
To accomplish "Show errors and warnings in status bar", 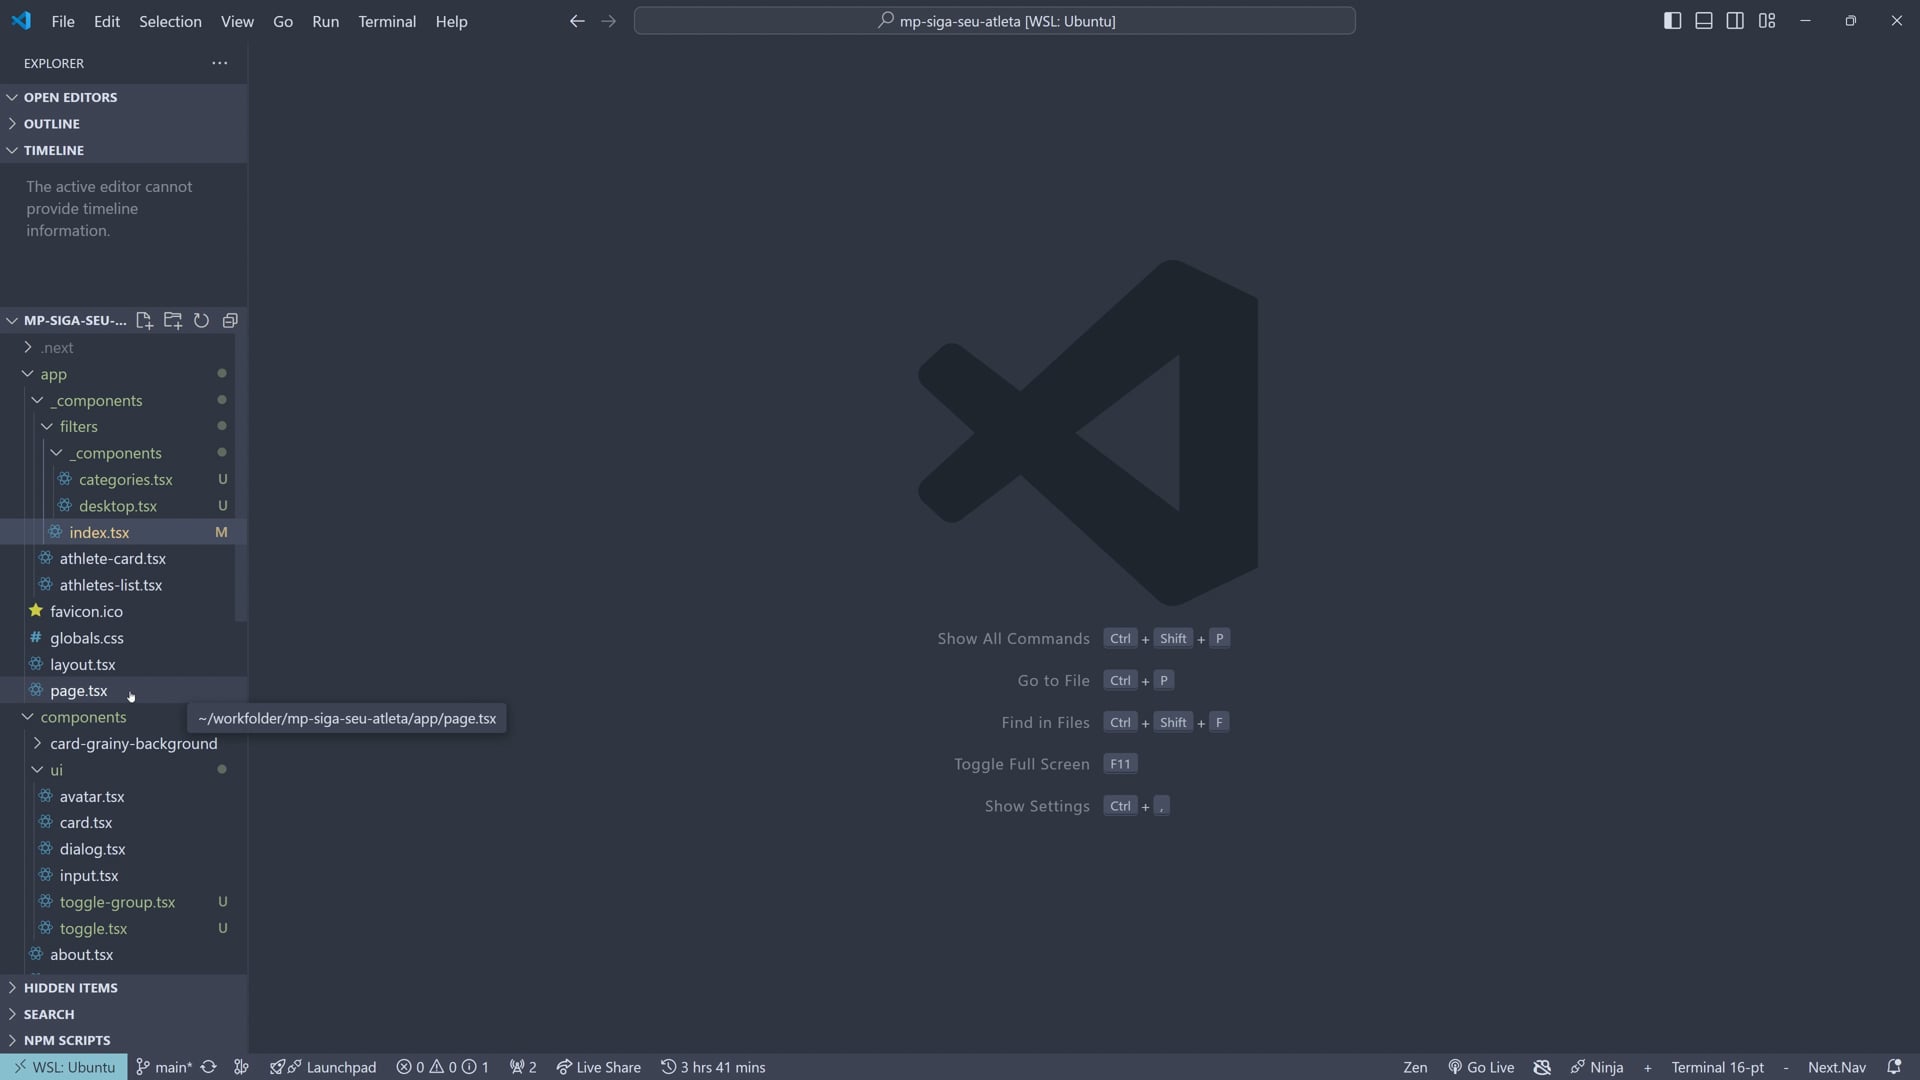I will coord(442,1067).
